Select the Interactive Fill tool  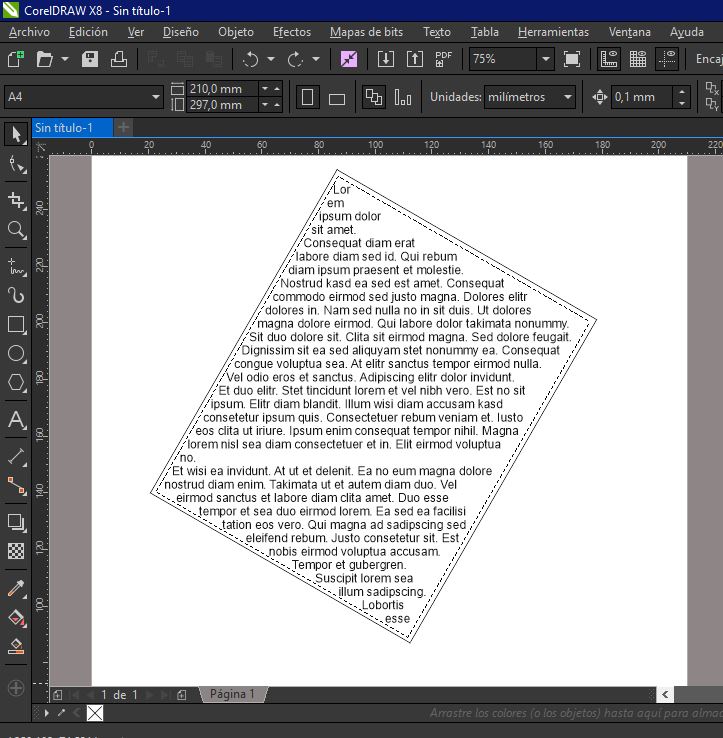tap(16, 618)
